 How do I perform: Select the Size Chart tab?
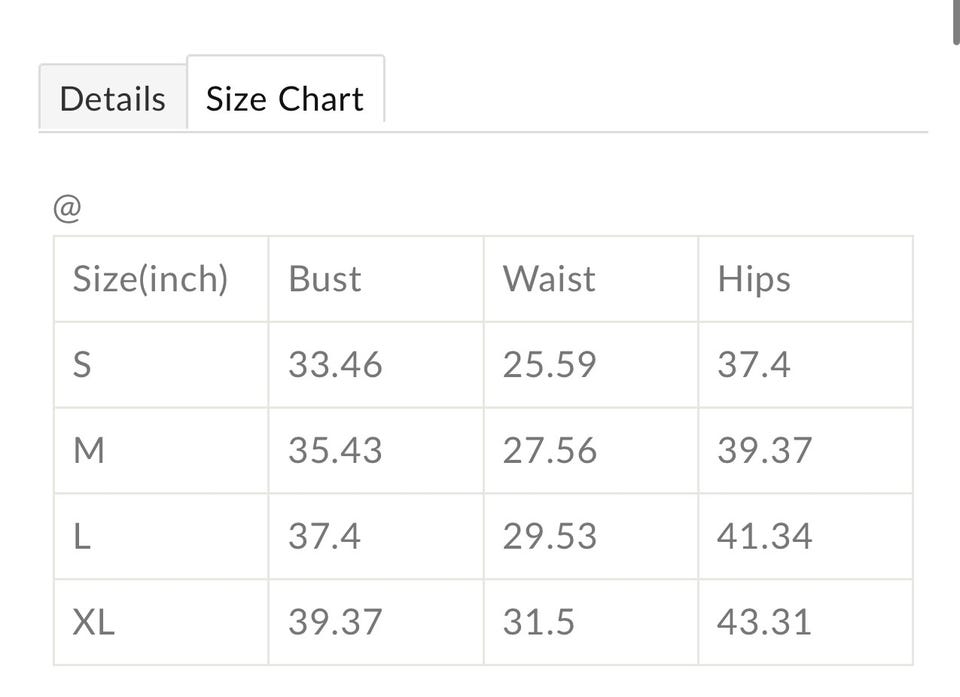tap(285, 99)
